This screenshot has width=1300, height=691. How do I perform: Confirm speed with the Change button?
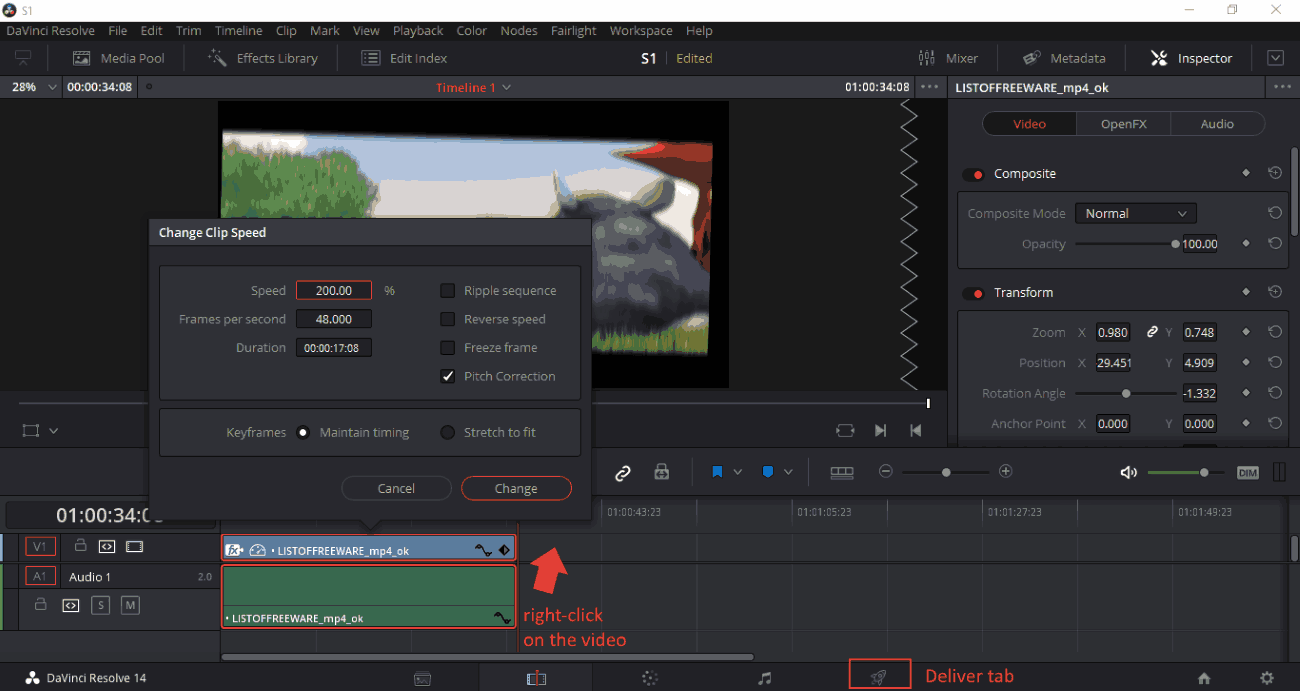[516, 488]
